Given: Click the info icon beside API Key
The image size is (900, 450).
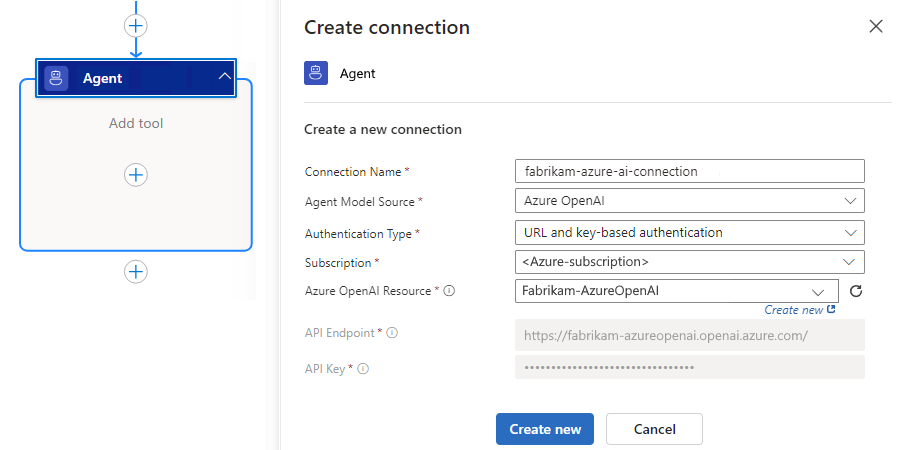Looking at the screenshot, I should click(363, 369).
